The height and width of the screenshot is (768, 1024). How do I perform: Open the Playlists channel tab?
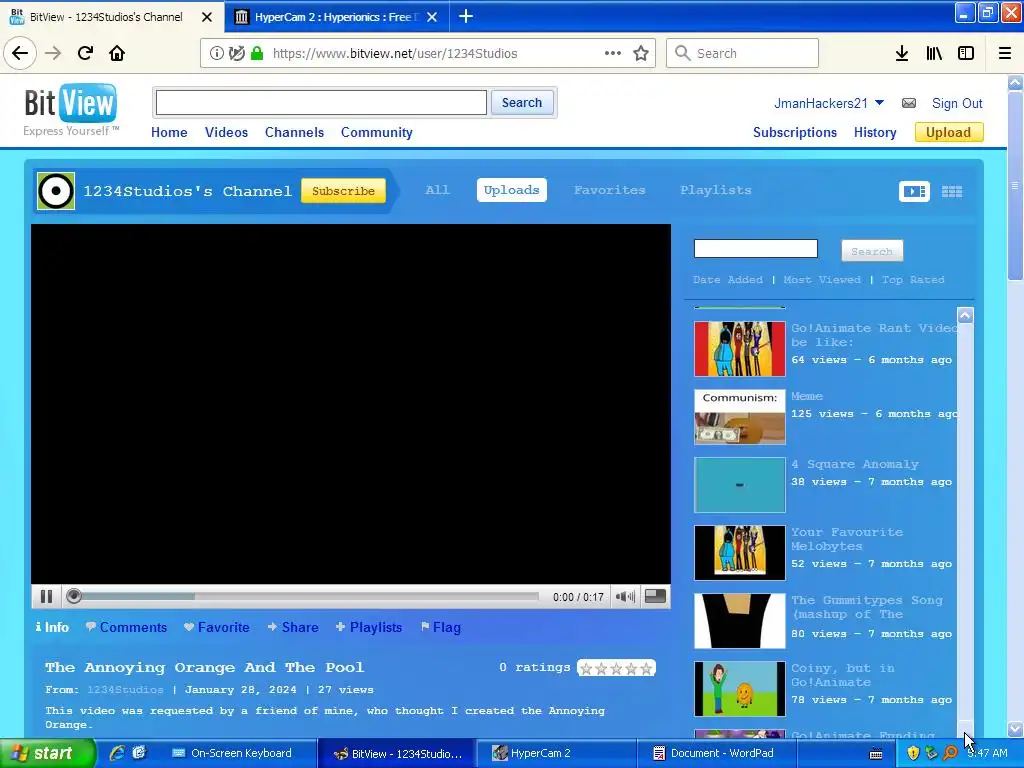click(716, 190)
